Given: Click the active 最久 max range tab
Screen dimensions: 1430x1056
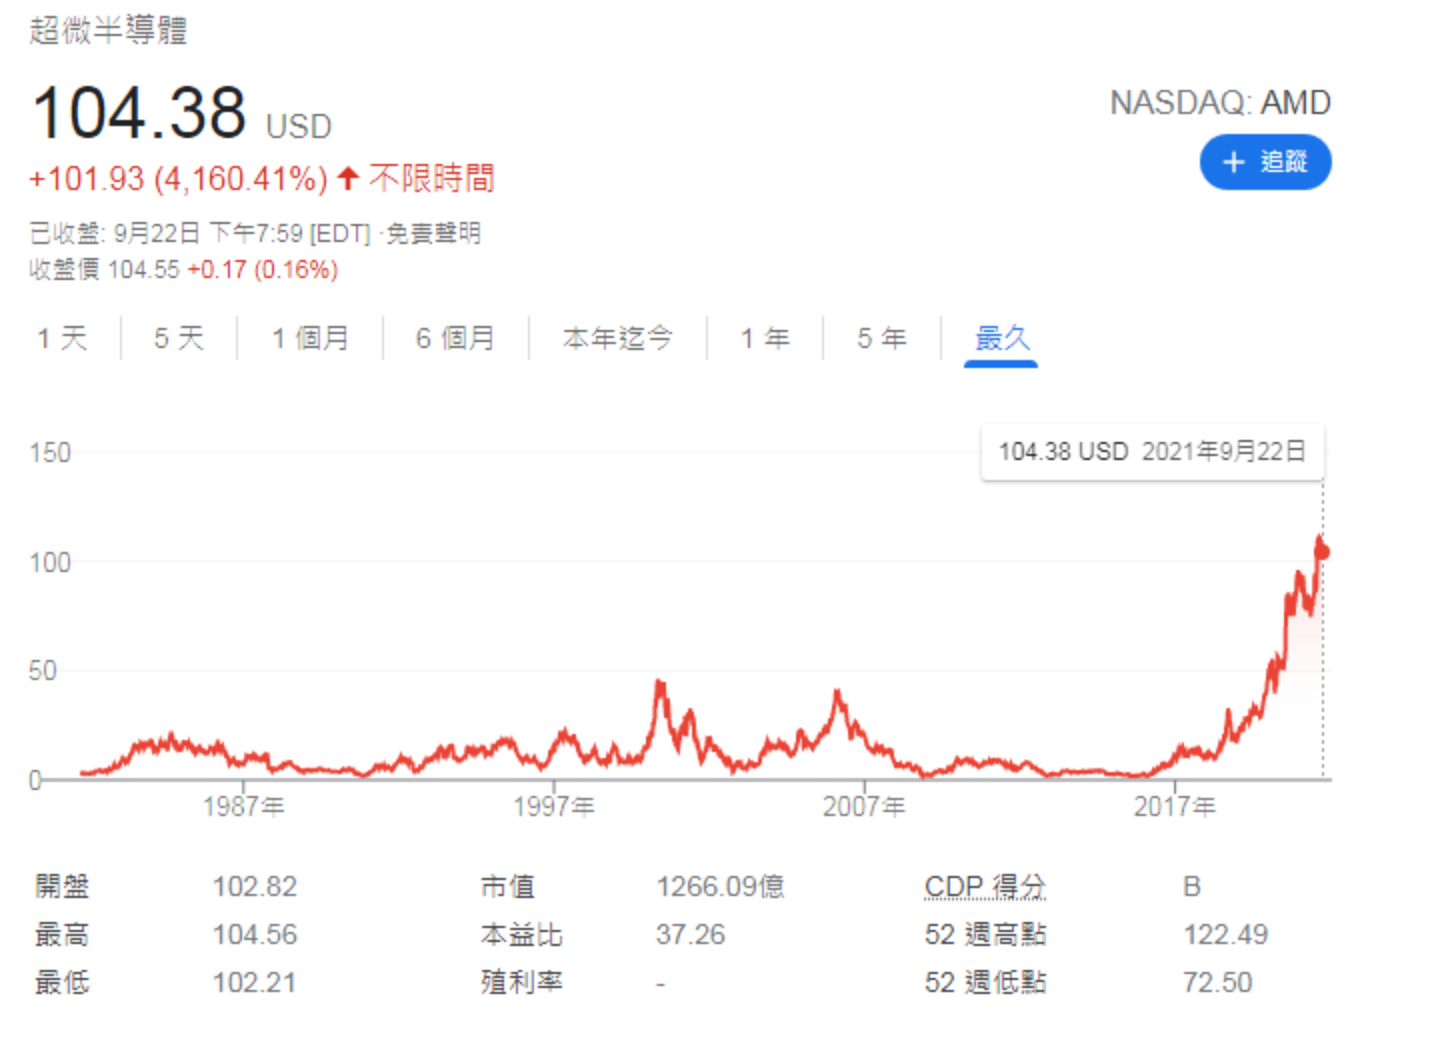Looking at the screenshot, I should point(1001,338).
